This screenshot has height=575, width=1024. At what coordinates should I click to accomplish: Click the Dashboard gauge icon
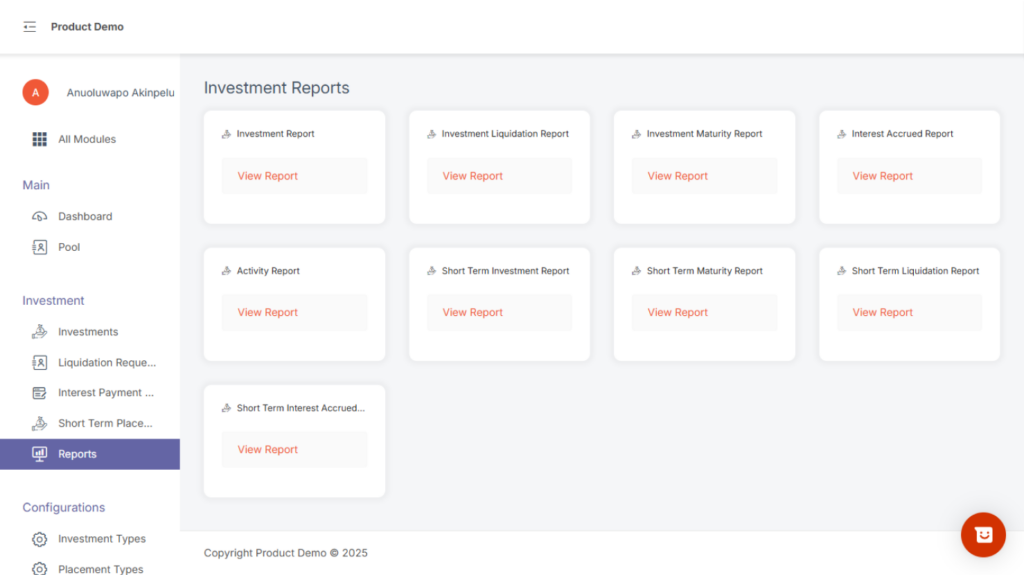pos(40,216)
